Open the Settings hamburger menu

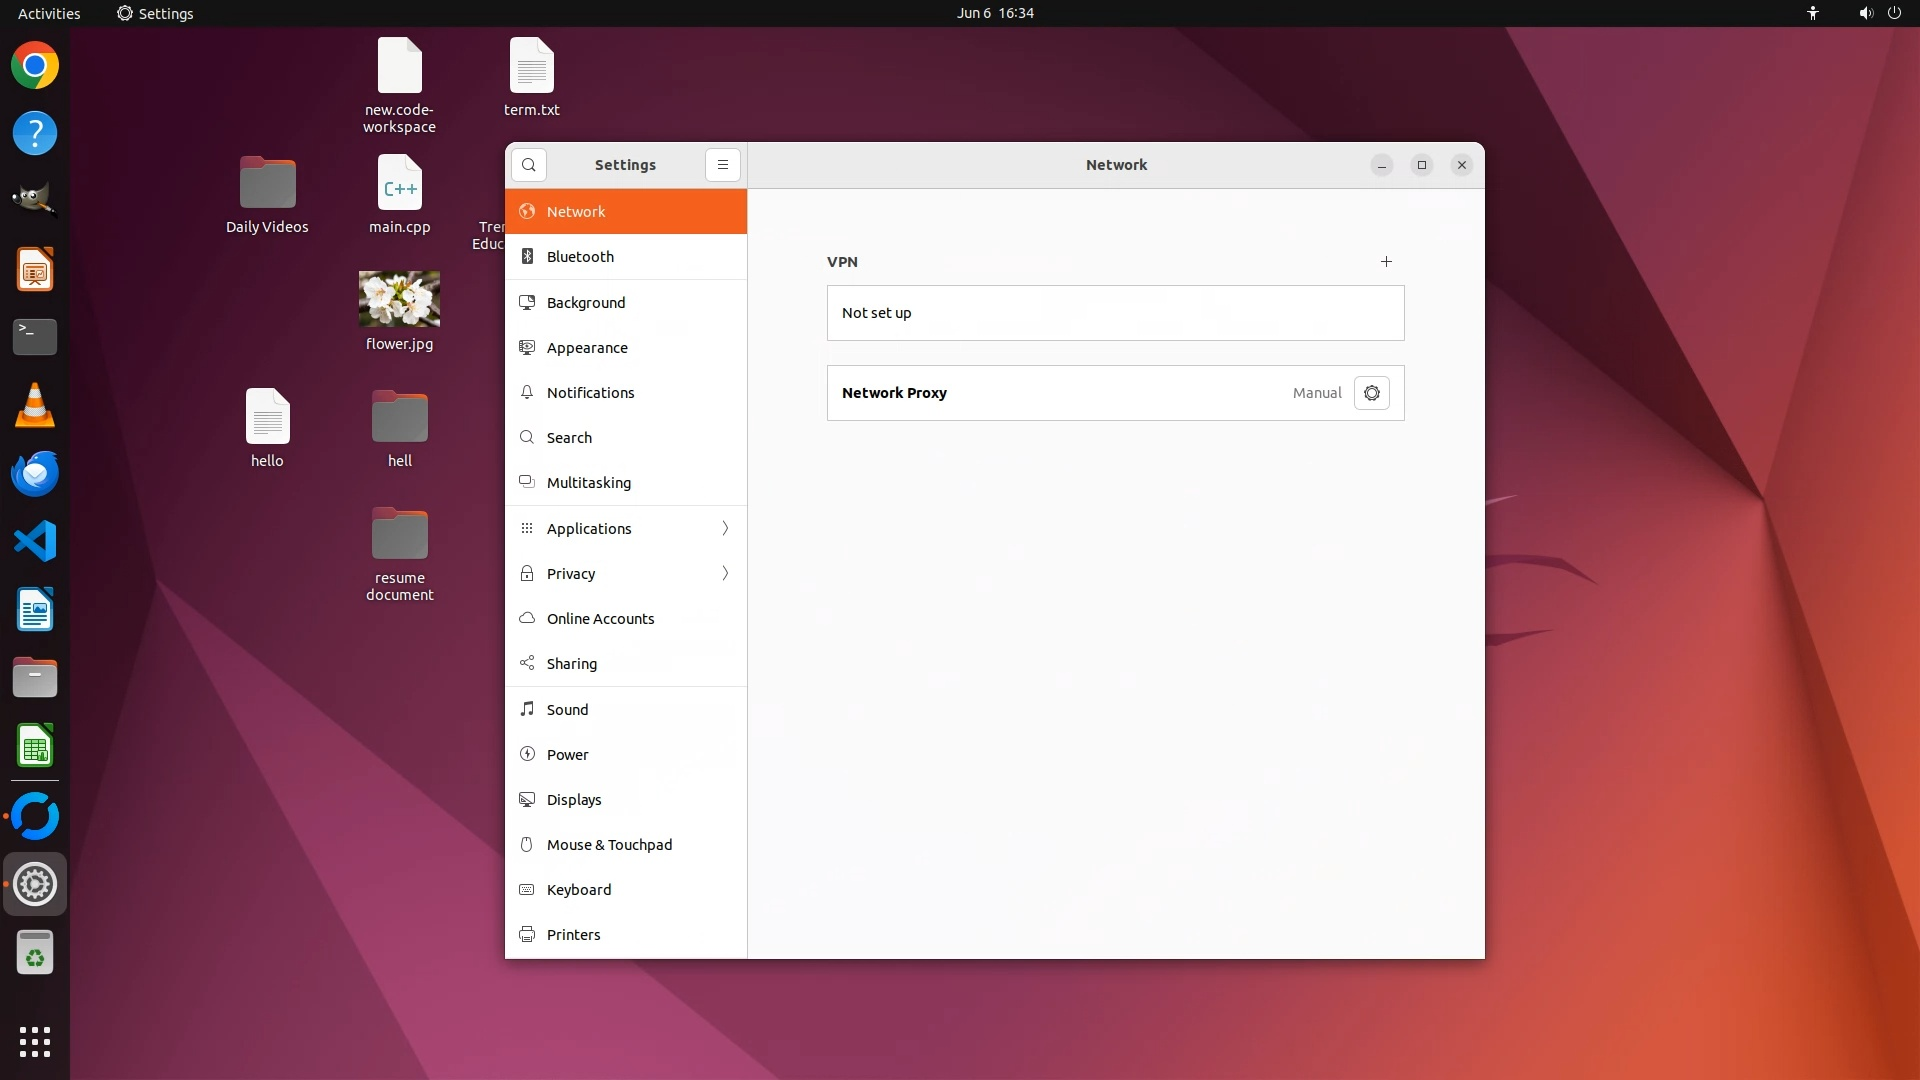tap(722, 165)
